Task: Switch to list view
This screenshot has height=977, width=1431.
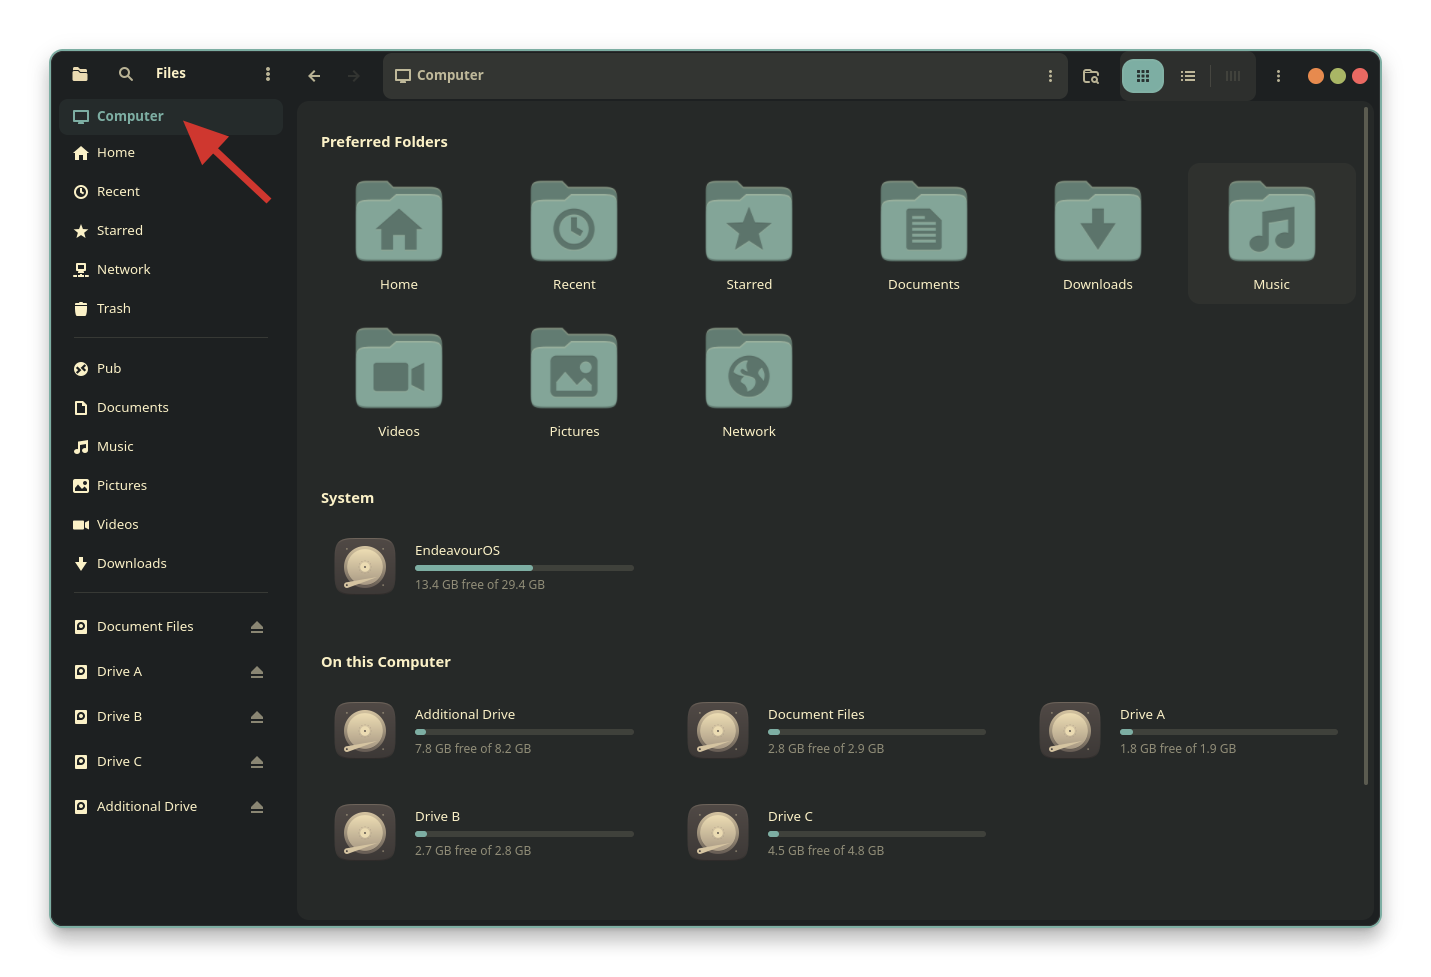Action: tap(1188, 76)
